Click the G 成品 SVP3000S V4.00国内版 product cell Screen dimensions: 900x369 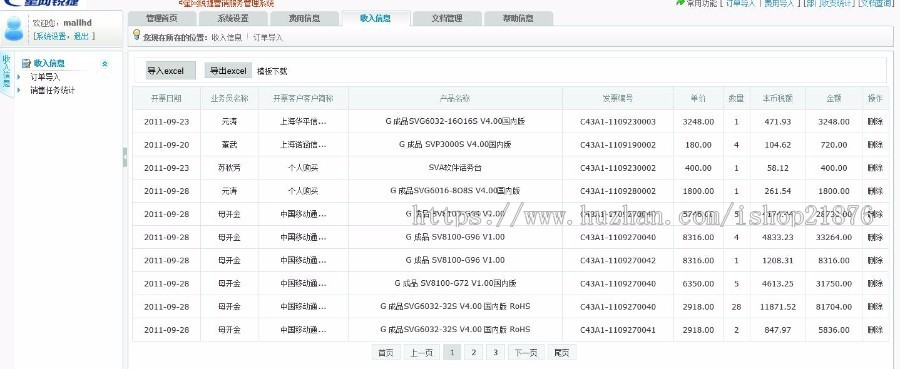pyautogui.click(x=455, y=145)
